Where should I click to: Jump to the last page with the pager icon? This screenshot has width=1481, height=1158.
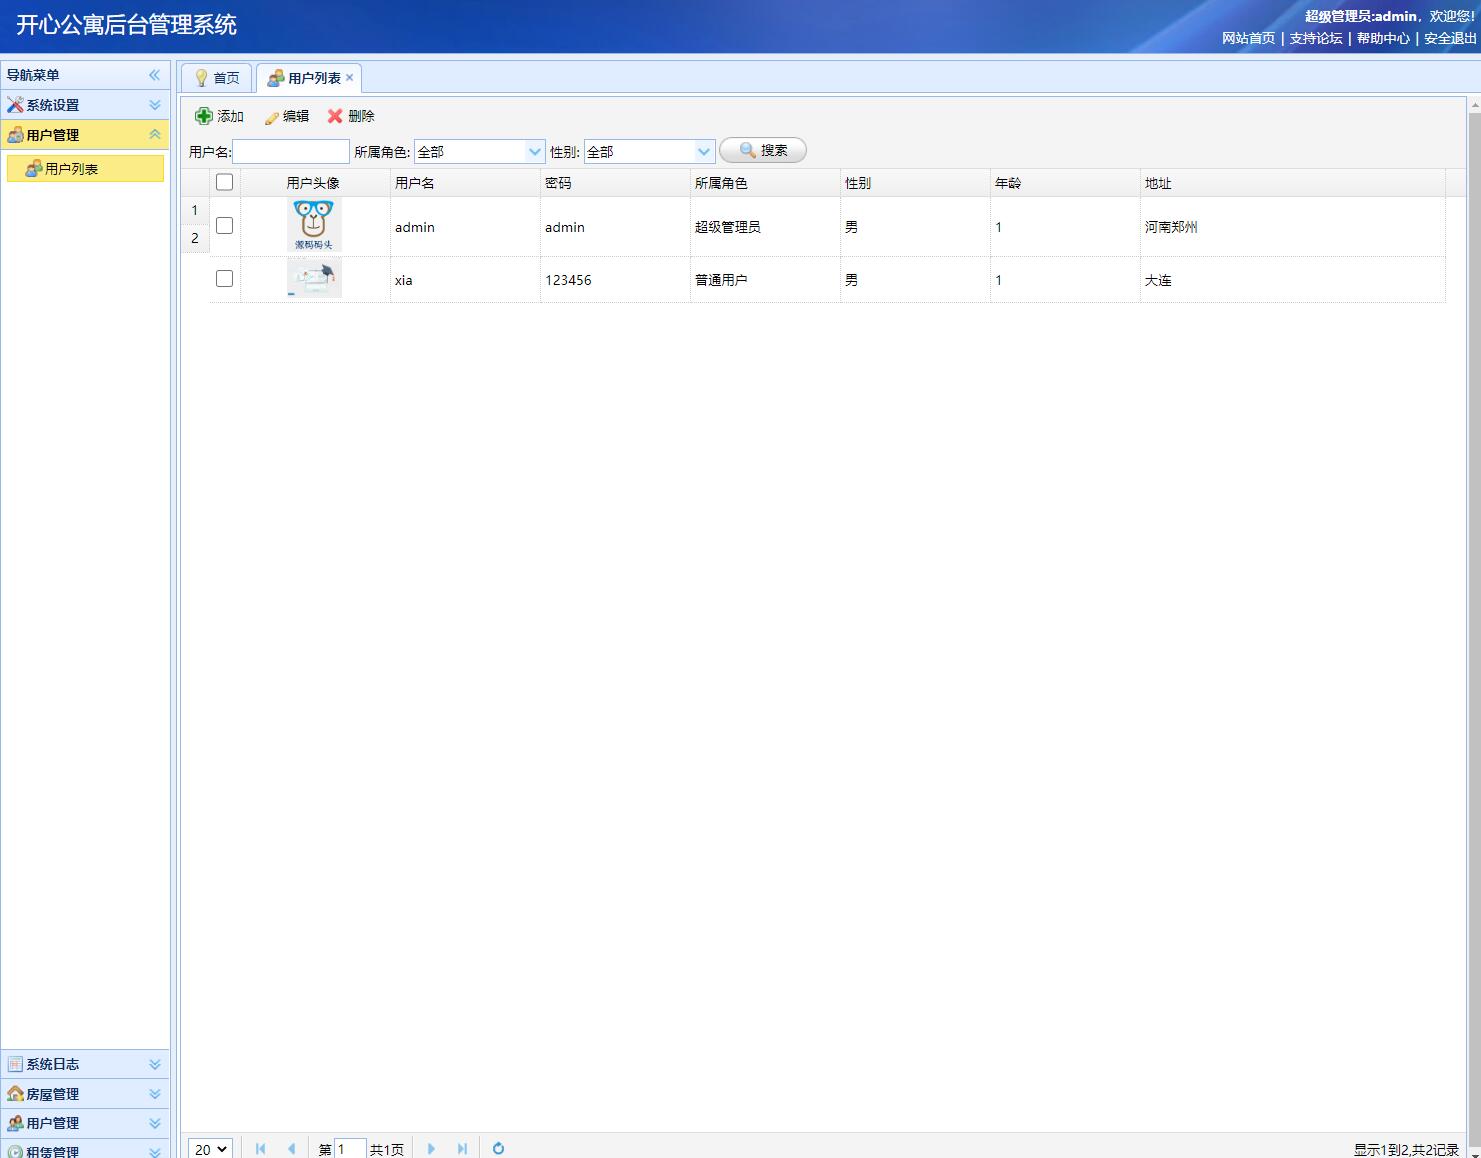tap(462, 1149)
